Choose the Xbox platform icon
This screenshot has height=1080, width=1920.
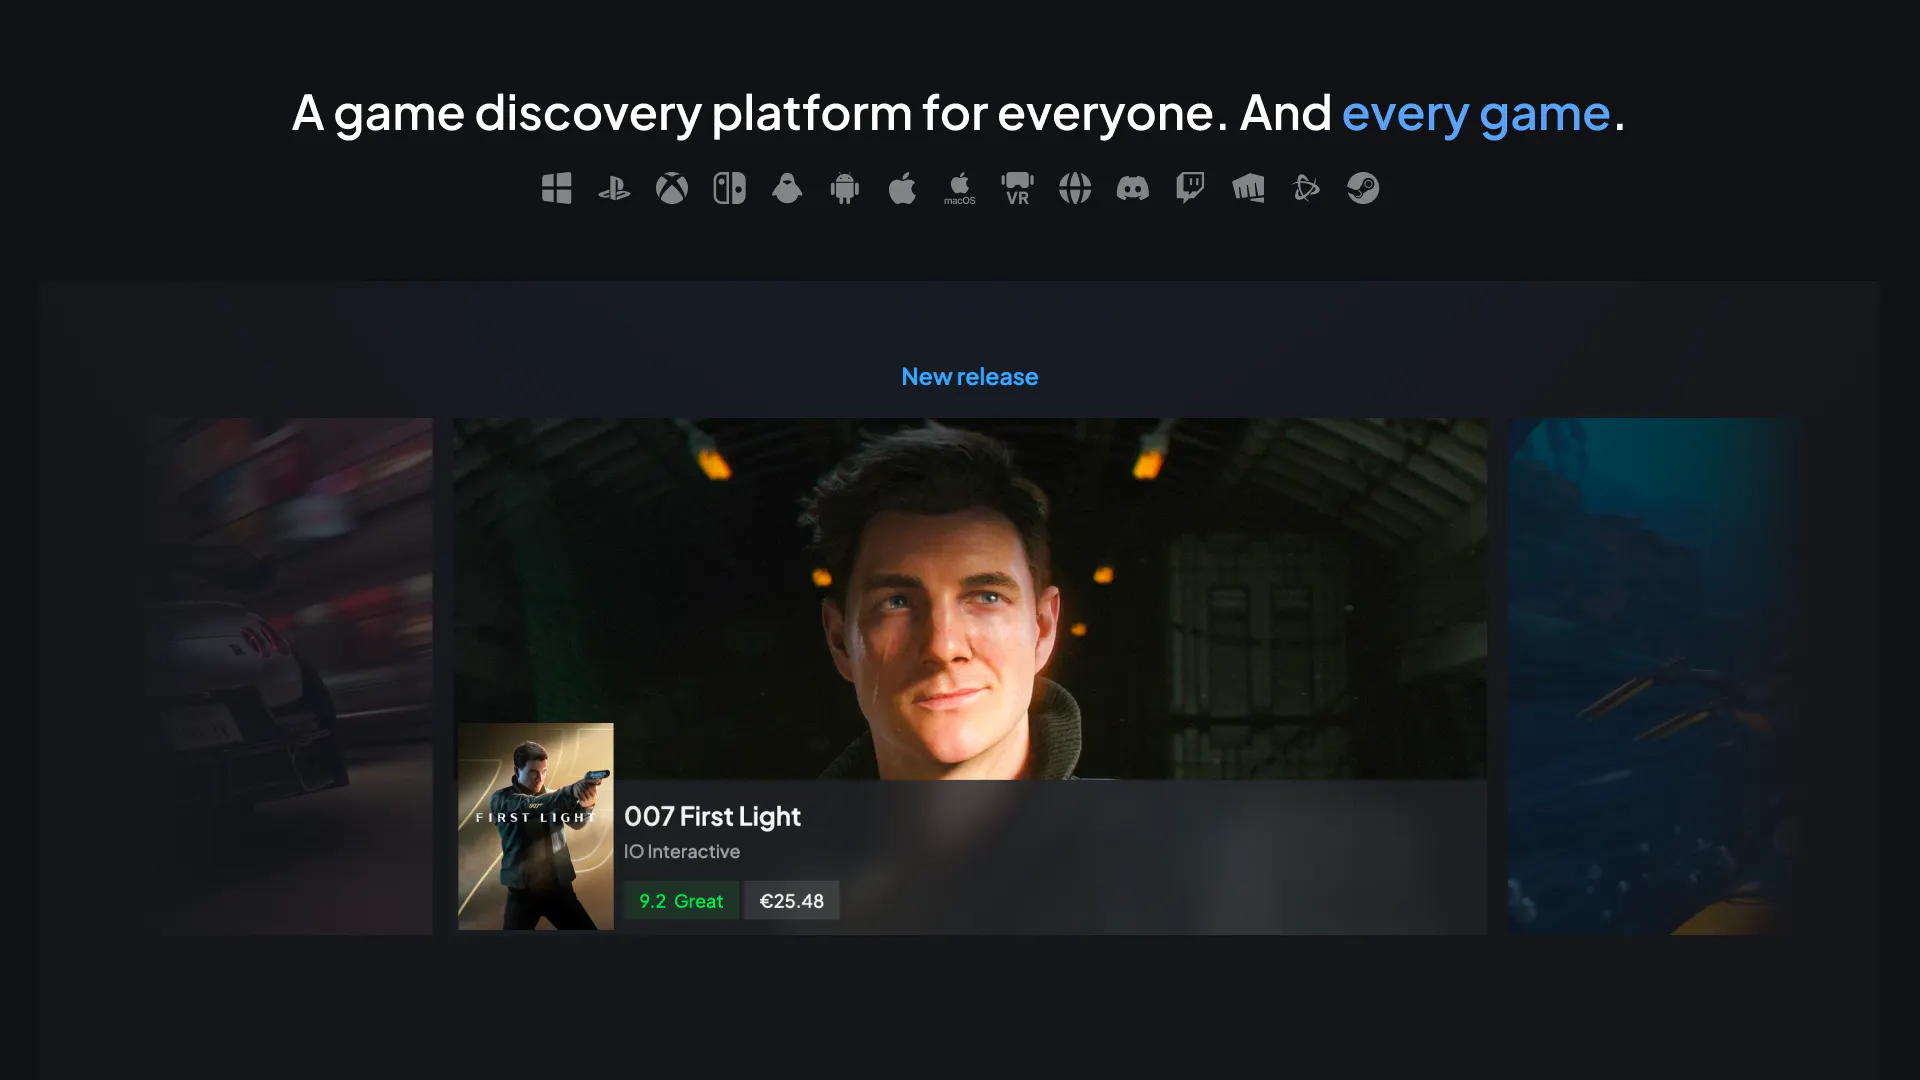point(672,188)
